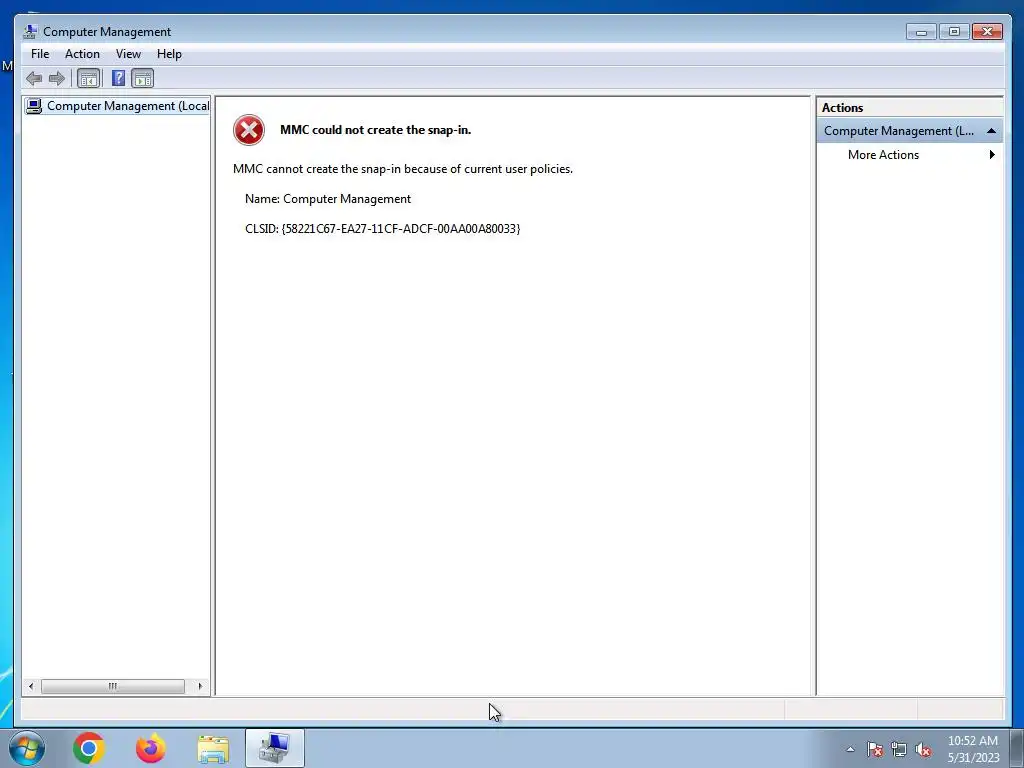This screenshot has height=768, width=1024.
Task: Click the Computer Management title bar icon
Action: [x=30, y=31]
